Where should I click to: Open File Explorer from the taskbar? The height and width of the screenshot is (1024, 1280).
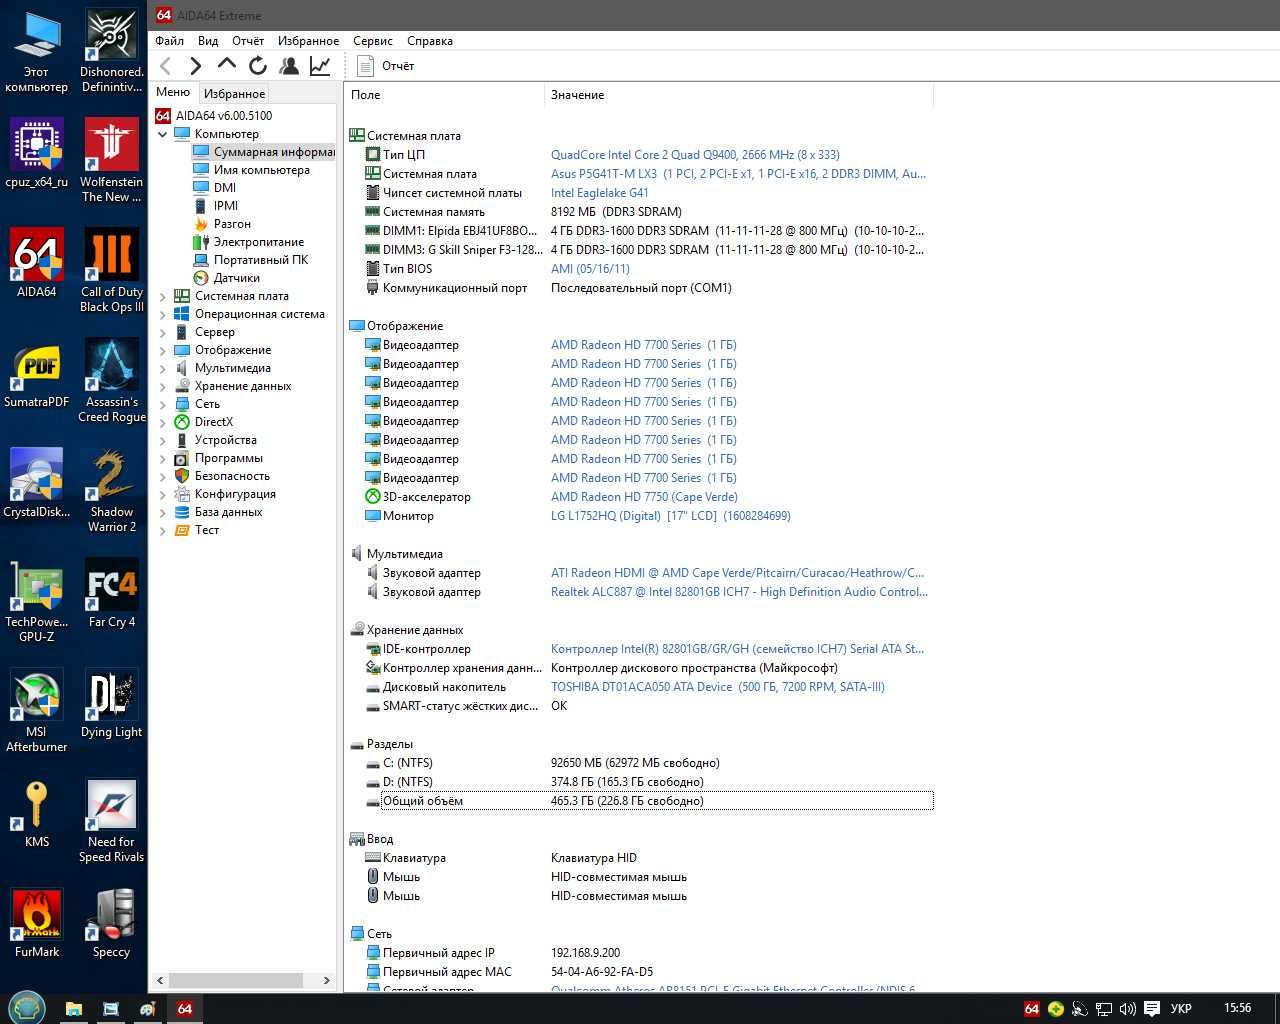pos(74,1009)
